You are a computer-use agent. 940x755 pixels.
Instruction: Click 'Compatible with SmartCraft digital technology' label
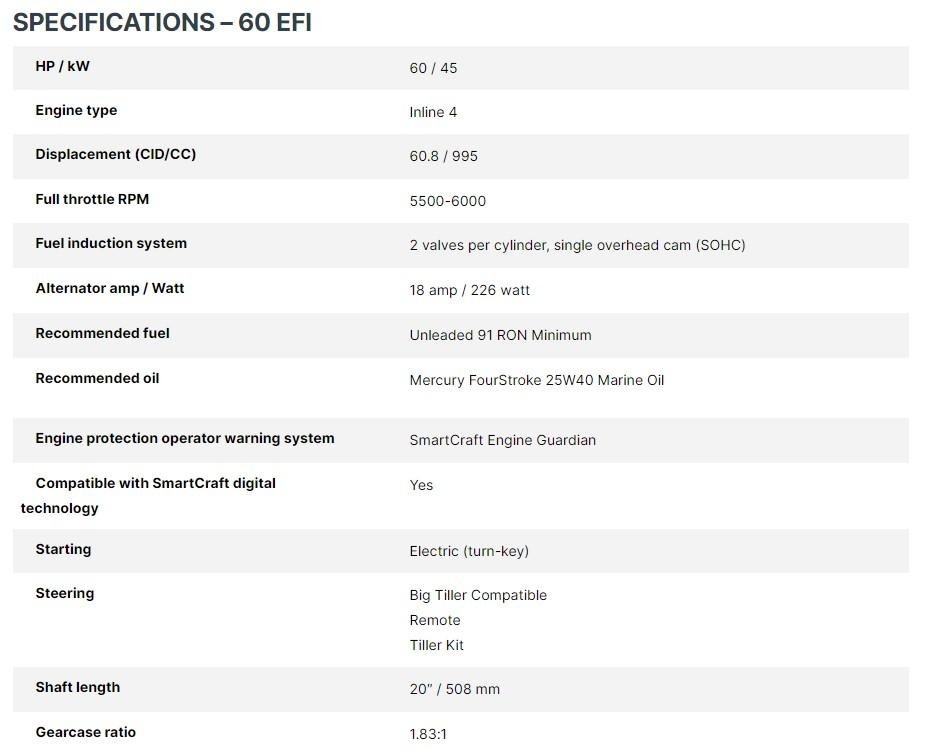[x=155, y=483]
